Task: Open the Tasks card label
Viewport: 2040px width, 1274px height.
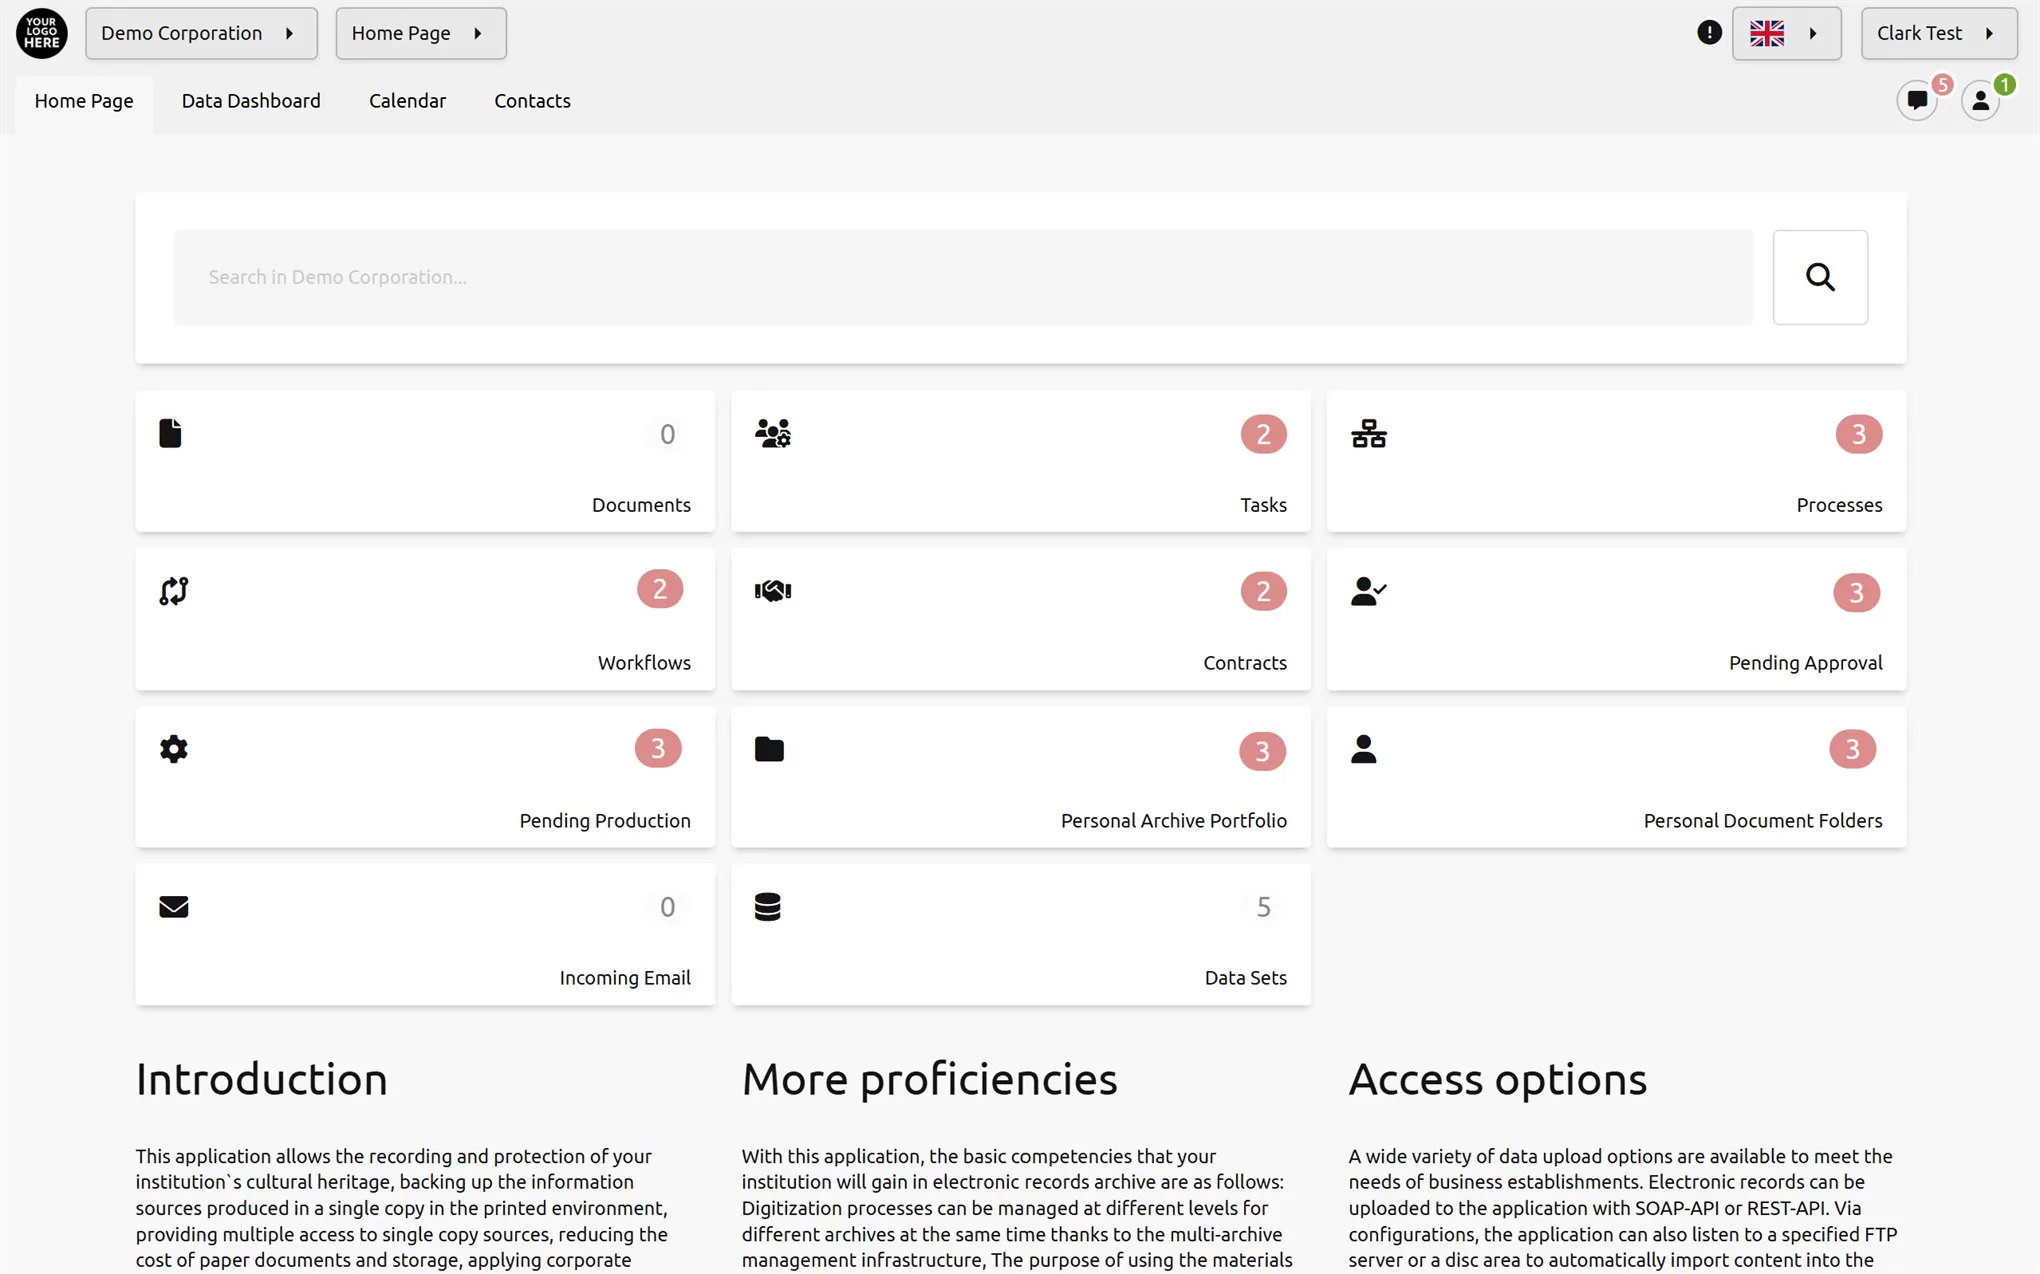Action: 1263,505
